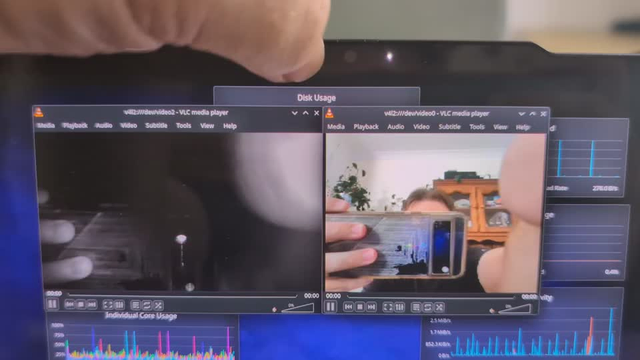Skip to previous media in video0 VLC window
640x360 pixels.
point(348,307)
